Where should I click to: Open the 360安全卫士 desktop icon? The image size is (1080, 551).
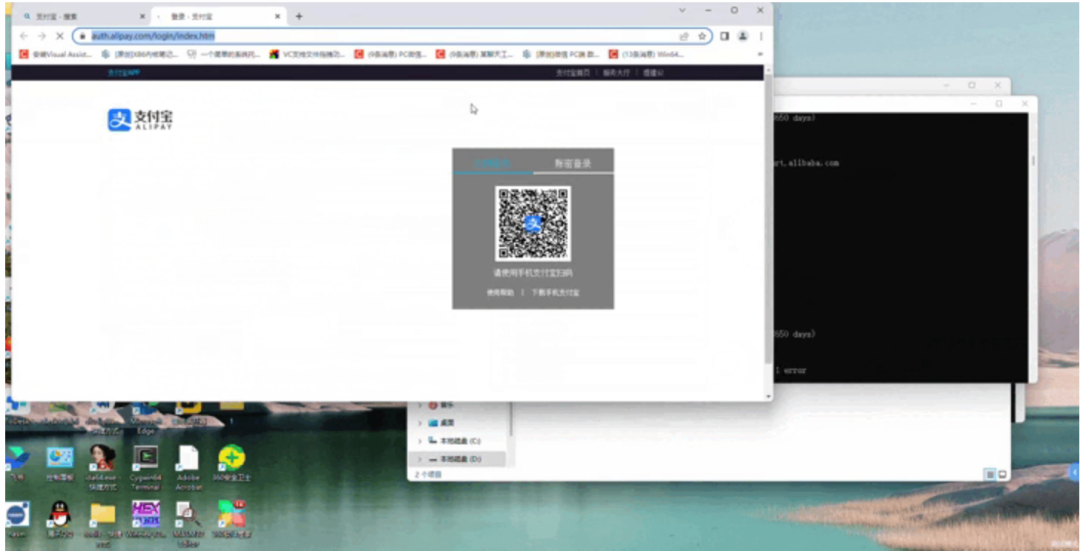[232, 464]
